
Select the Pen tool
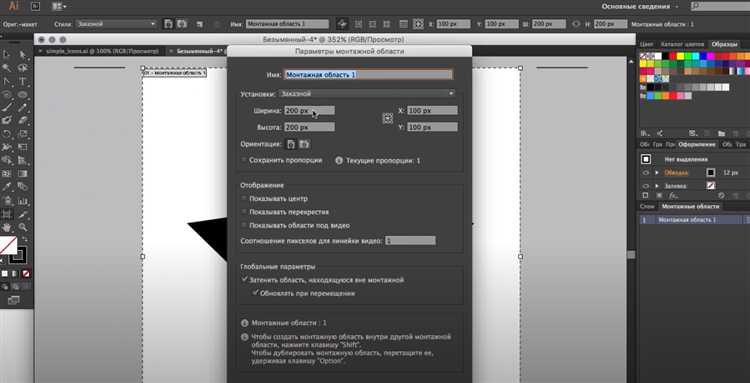pos(7,81)
